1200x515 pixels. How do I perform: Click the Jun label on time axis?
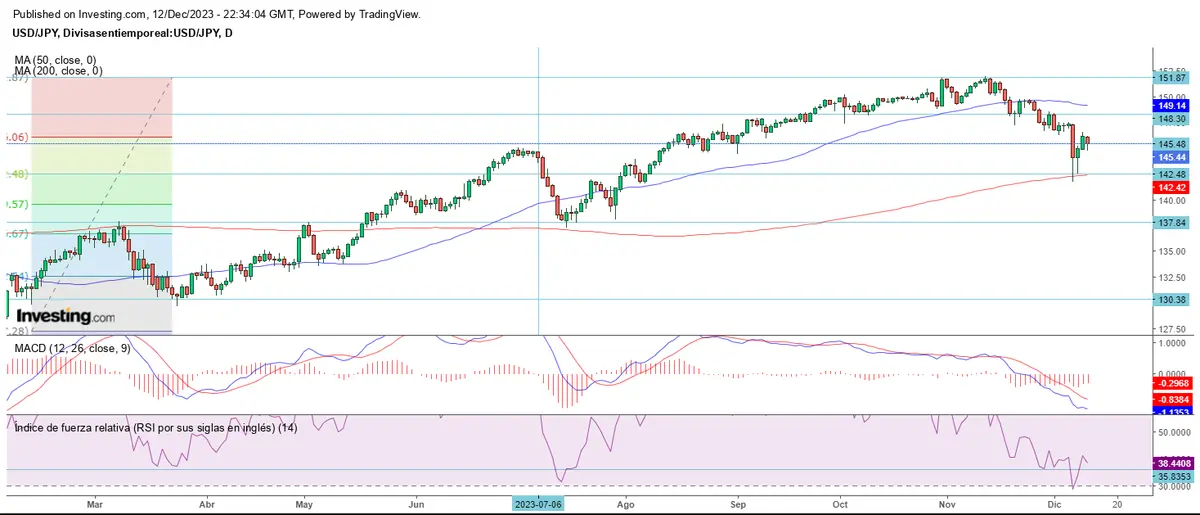click(x=417, y=506)
